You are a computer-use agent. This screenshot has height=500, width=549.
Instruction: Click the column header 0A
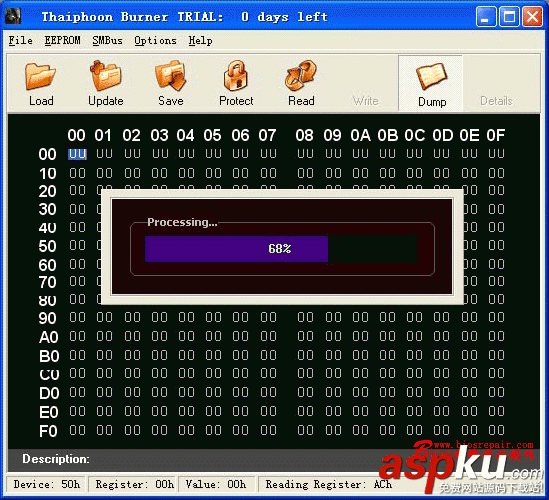tap(360, 135)
